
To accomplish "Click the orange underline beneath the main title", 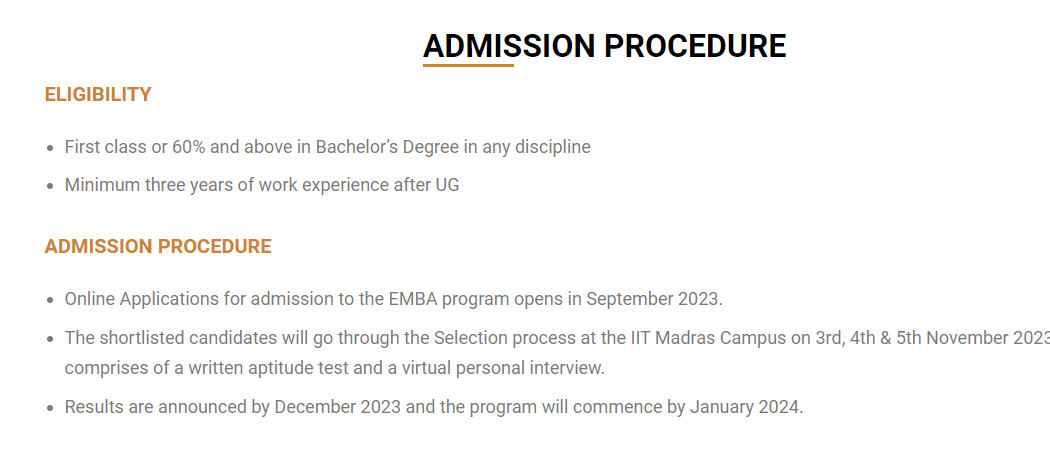I will (x=468, y=66).
